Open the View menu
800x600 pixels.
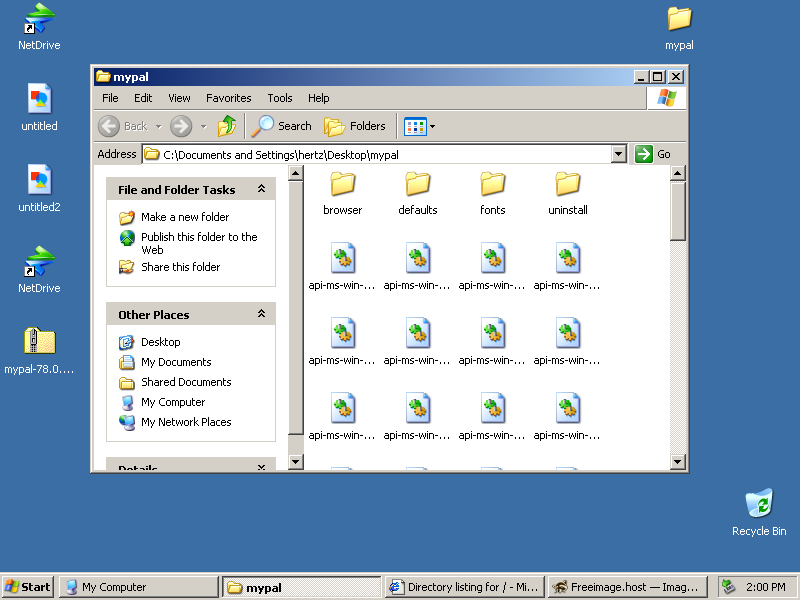(179, 98)
